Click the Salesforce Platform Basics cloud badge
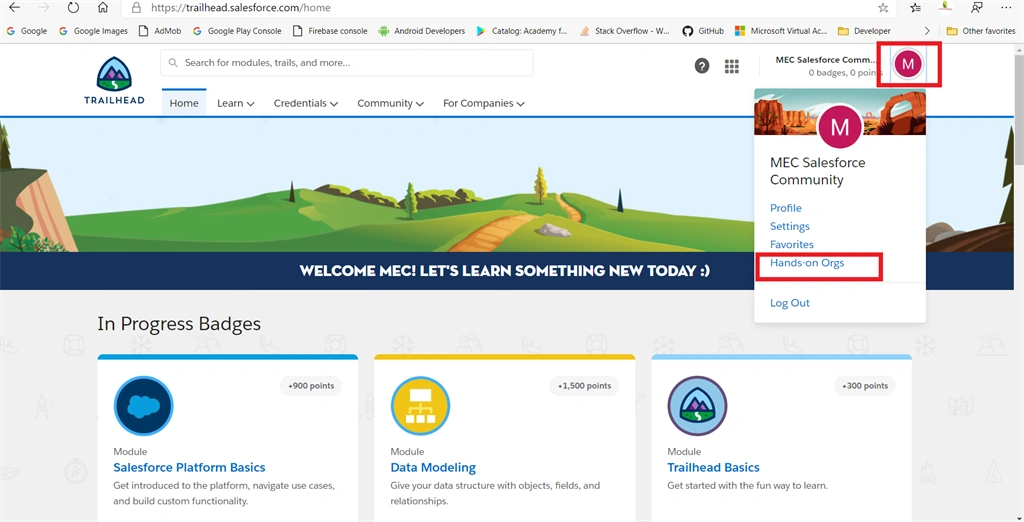1024x522 pixels. click(x=143, y=406)
